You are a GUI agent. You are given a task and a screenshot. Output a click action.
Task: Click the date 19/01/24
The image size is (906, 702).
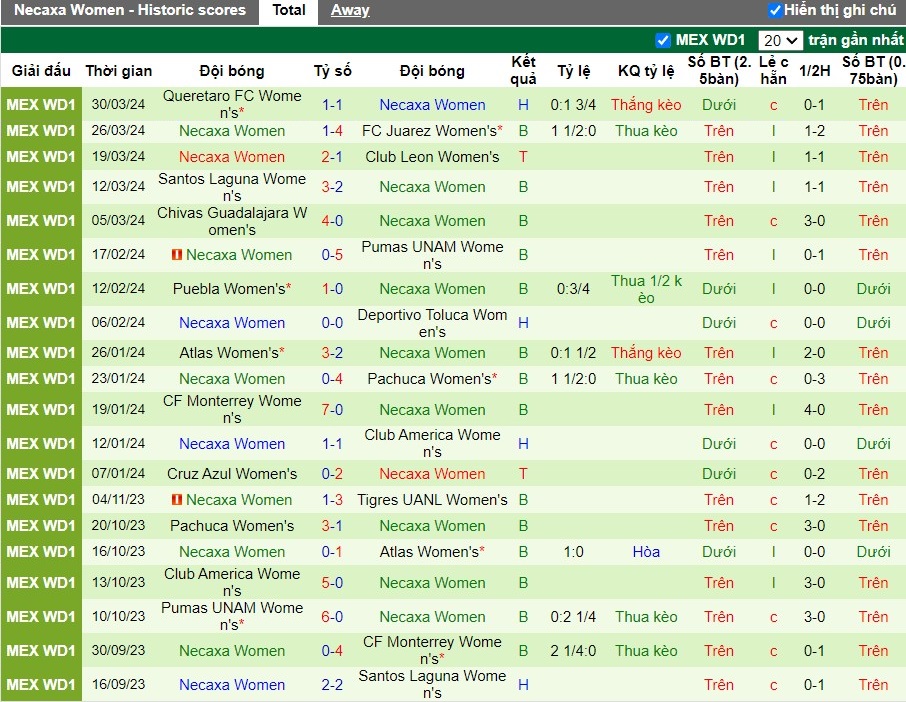(x=118, y=409)
